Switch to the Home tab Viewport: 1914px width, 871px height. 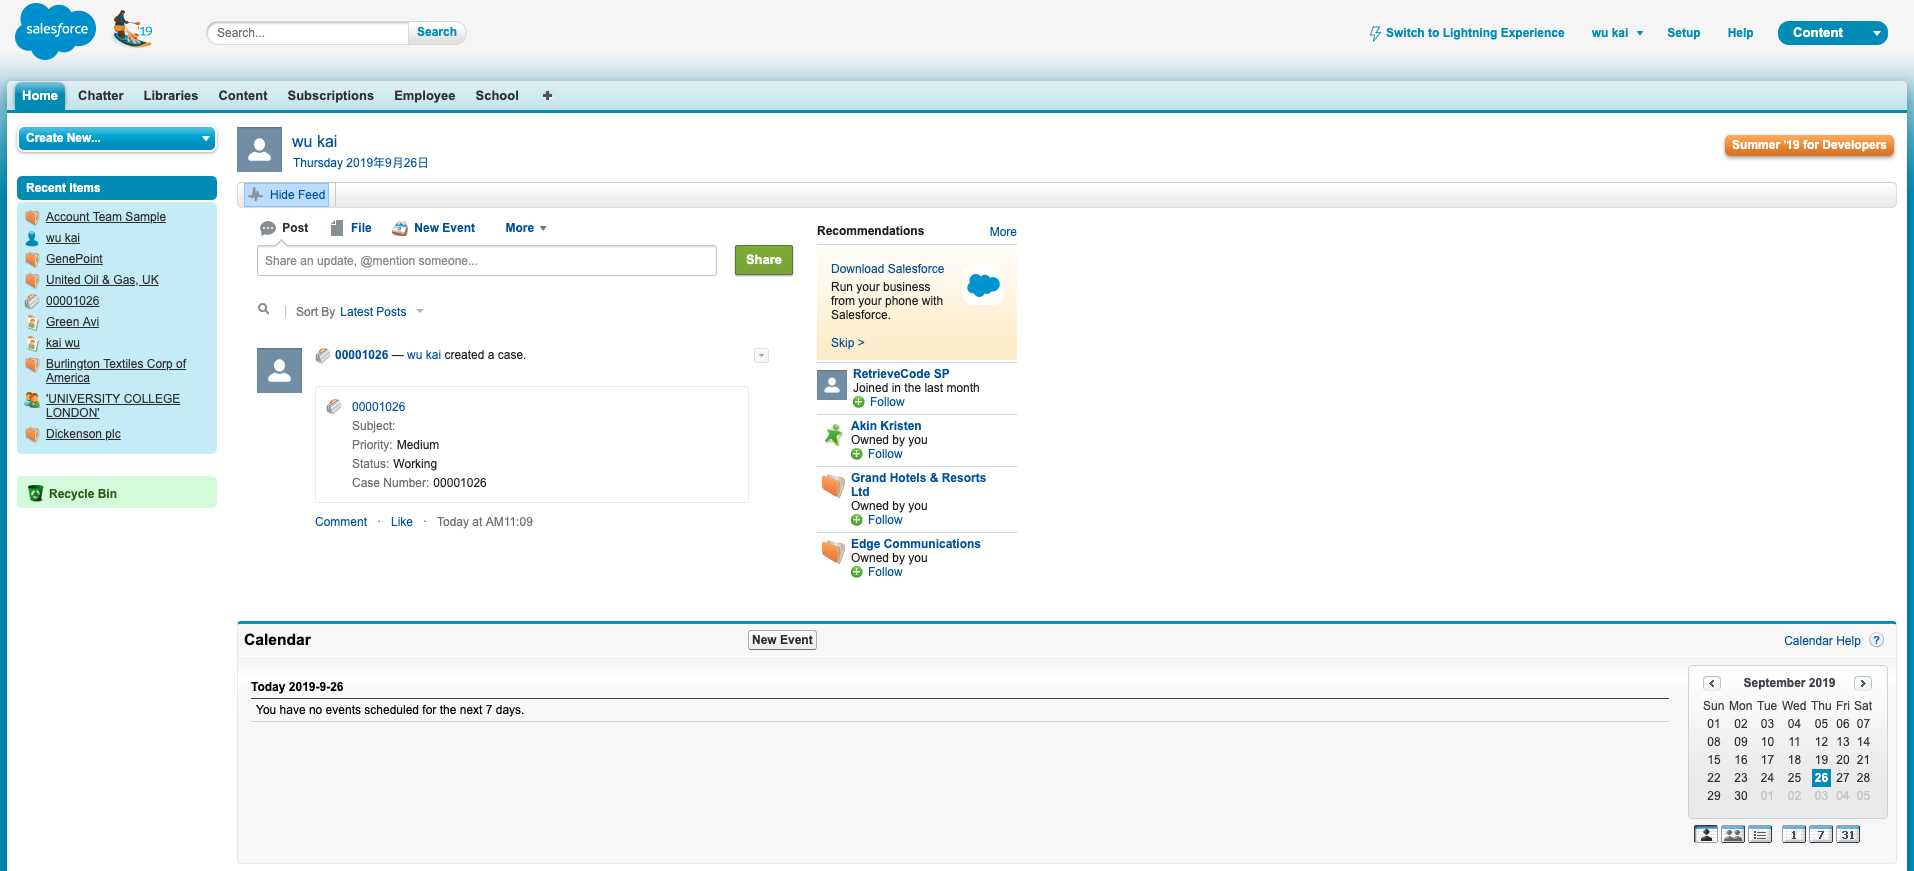click(x=40, y=96)
